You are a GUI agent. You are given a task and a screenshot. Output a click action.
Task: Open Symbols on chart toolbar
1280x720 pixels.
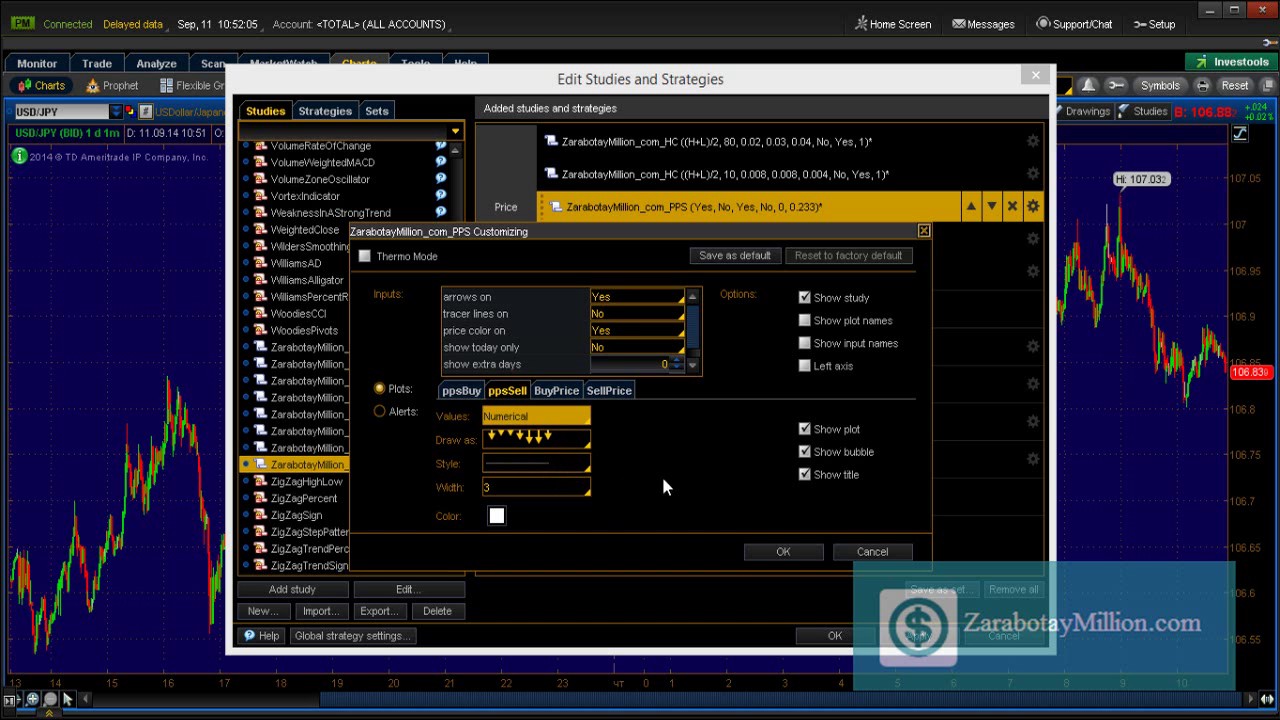pos(1160,86)
